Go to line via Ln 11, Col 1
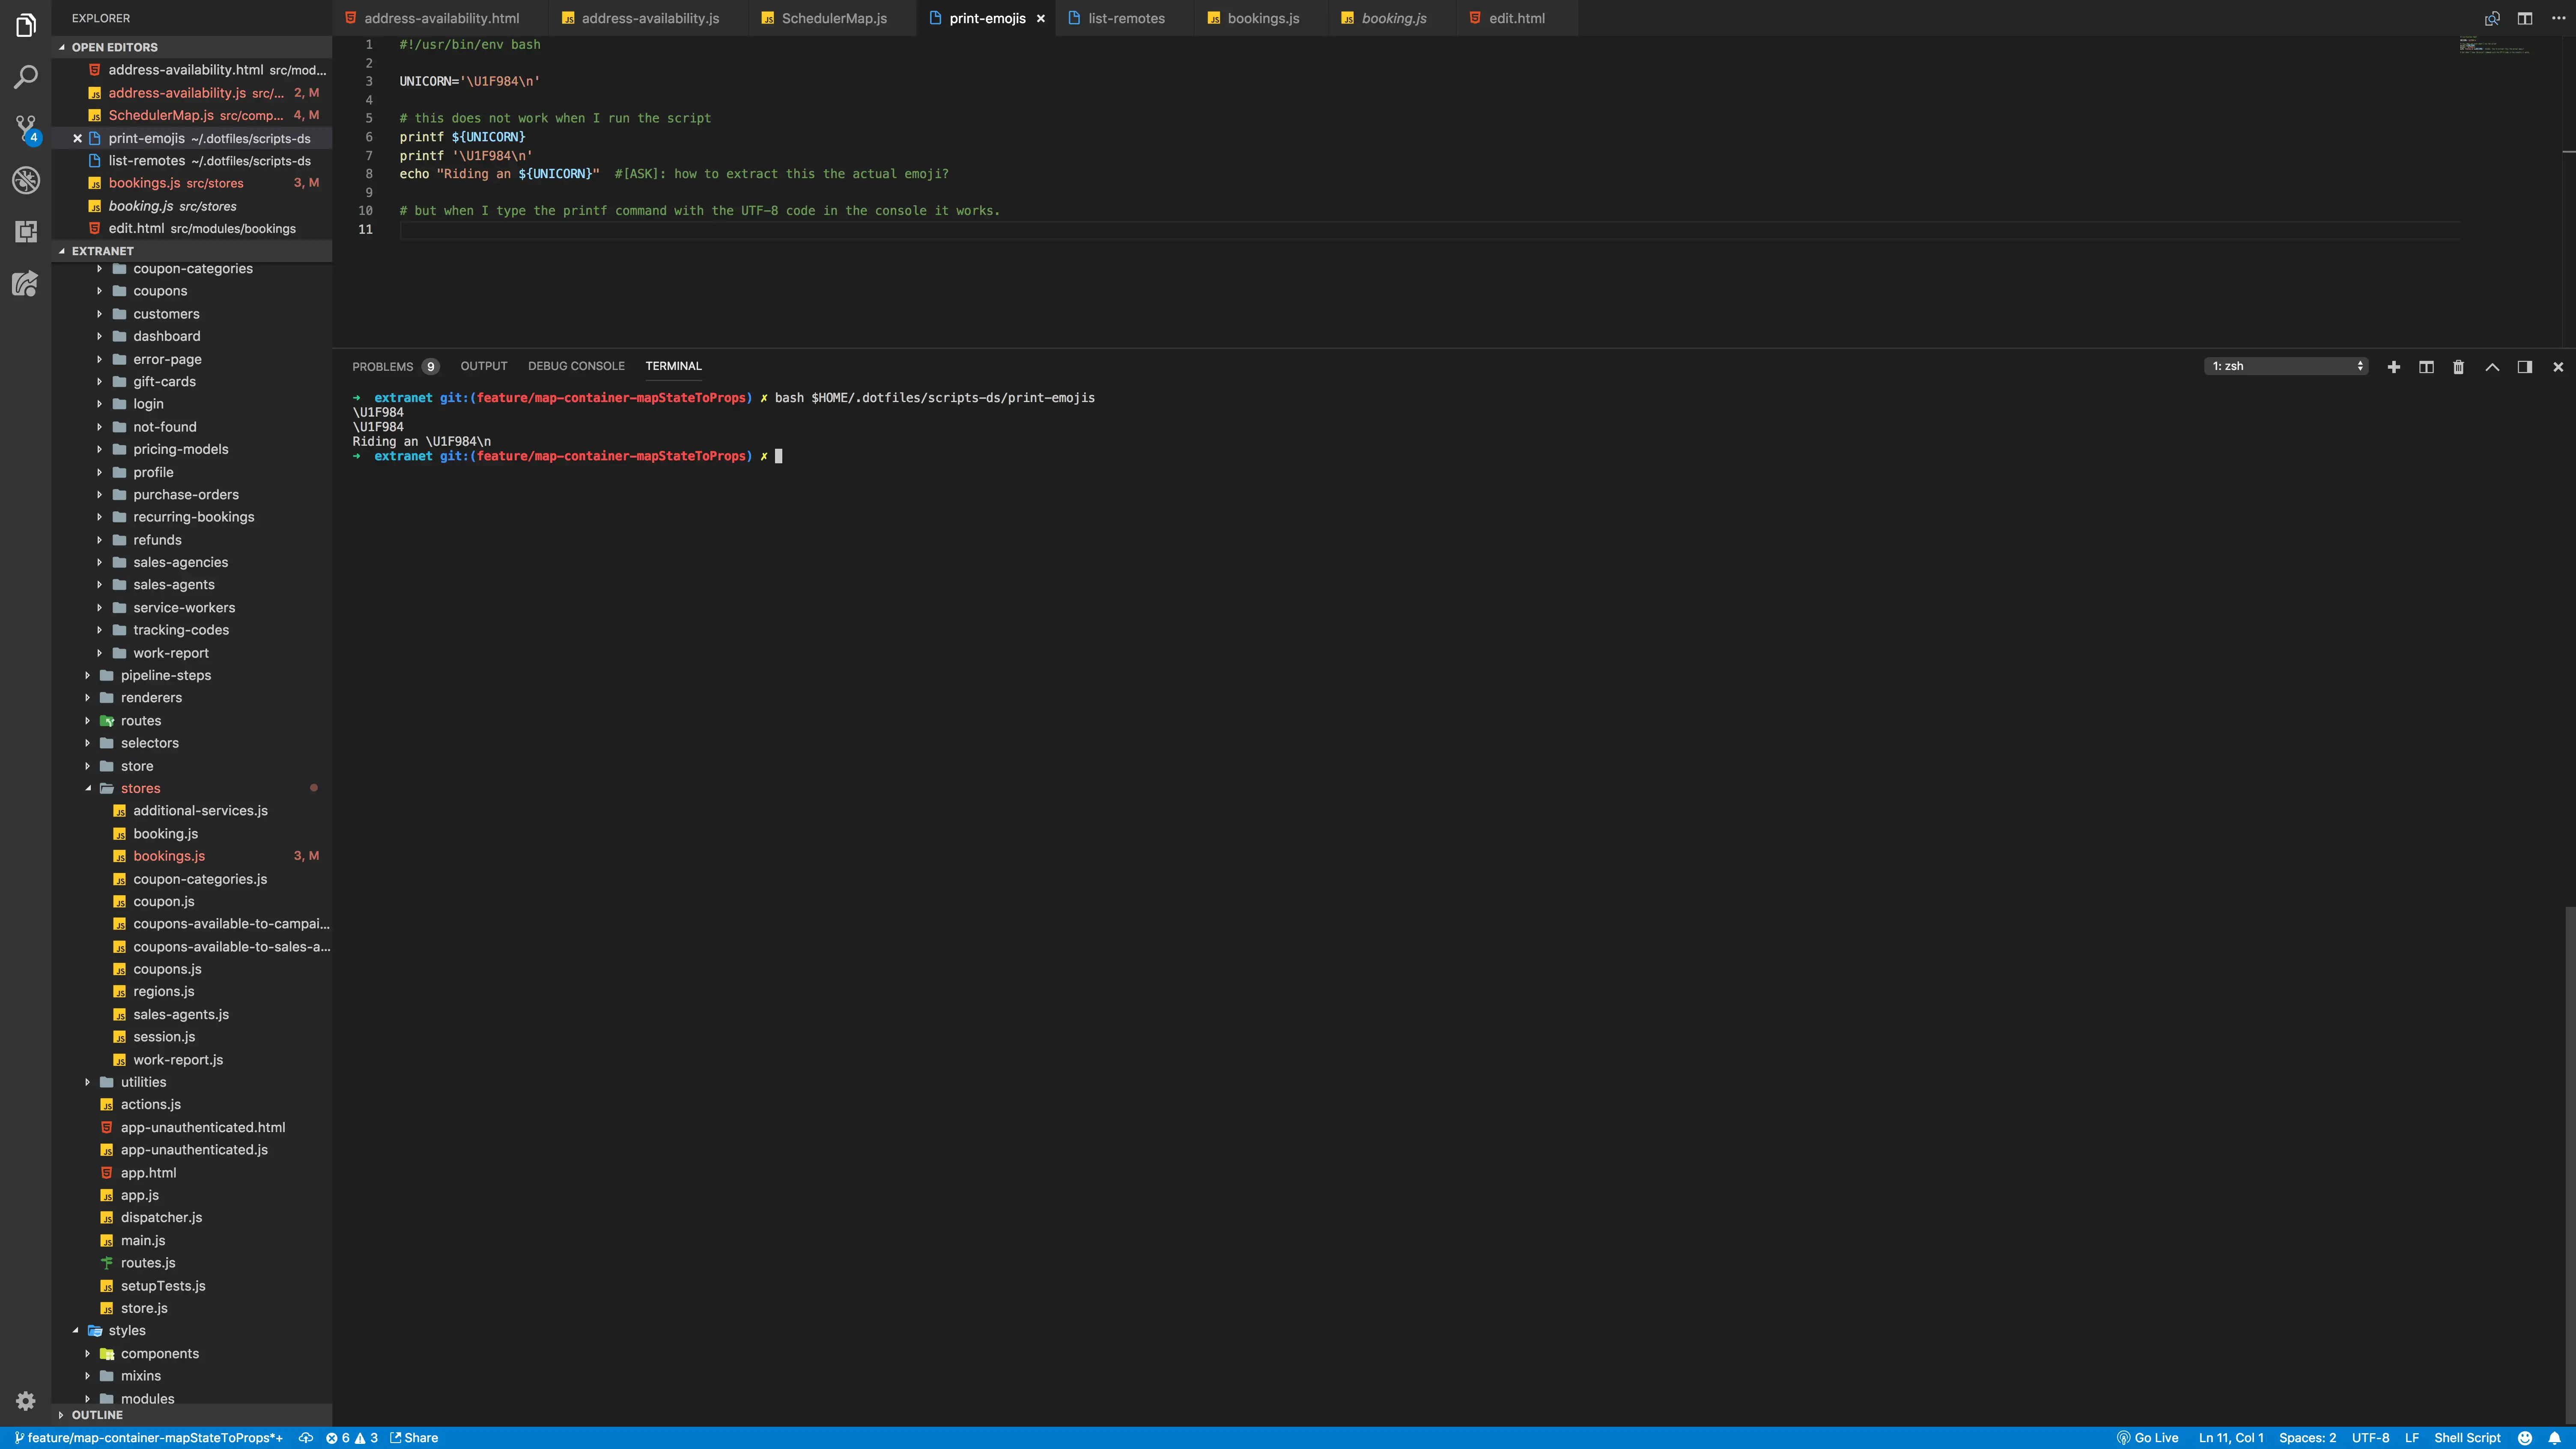 pyautogui.click(x=2231, y=1438)
